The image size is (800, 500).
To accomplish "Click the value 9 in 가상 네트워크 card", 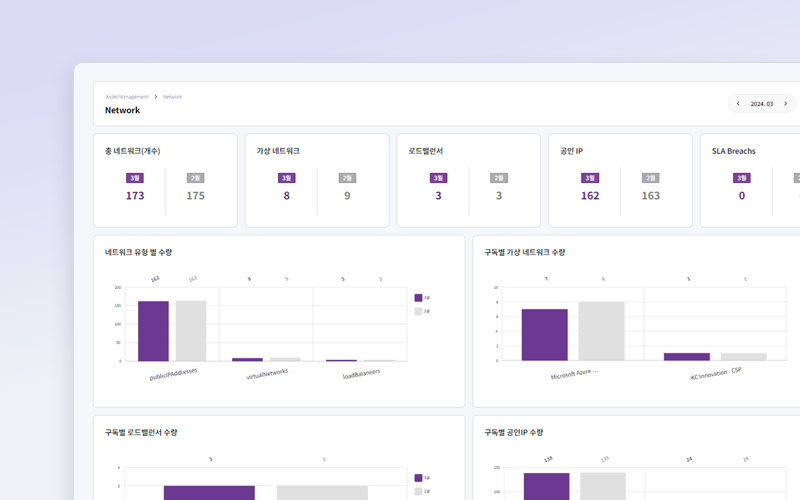I will tap(347, 195).
